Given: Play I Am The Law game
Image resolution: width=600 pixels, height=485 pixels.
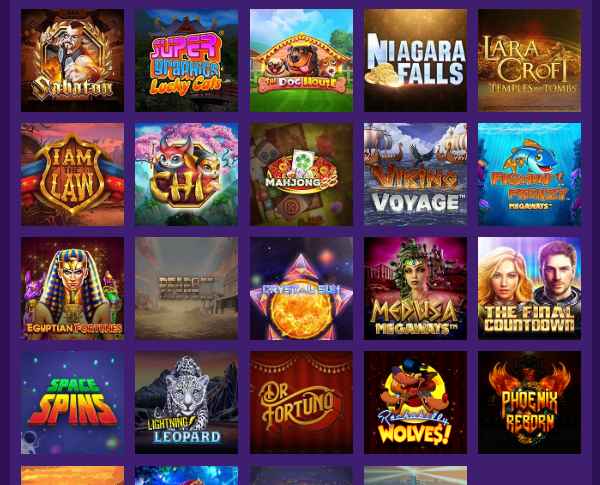Looking at the screenshot, I should coord(72,174).
